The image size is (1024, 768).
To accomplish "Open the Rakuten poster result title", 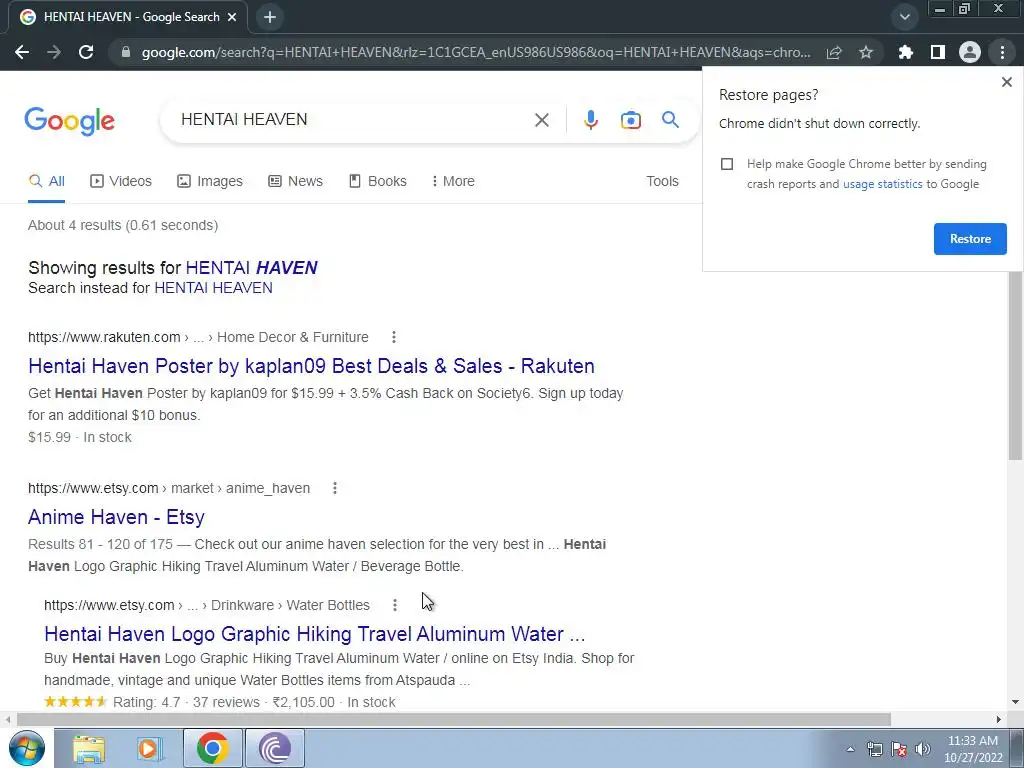I will coord(312,366).
